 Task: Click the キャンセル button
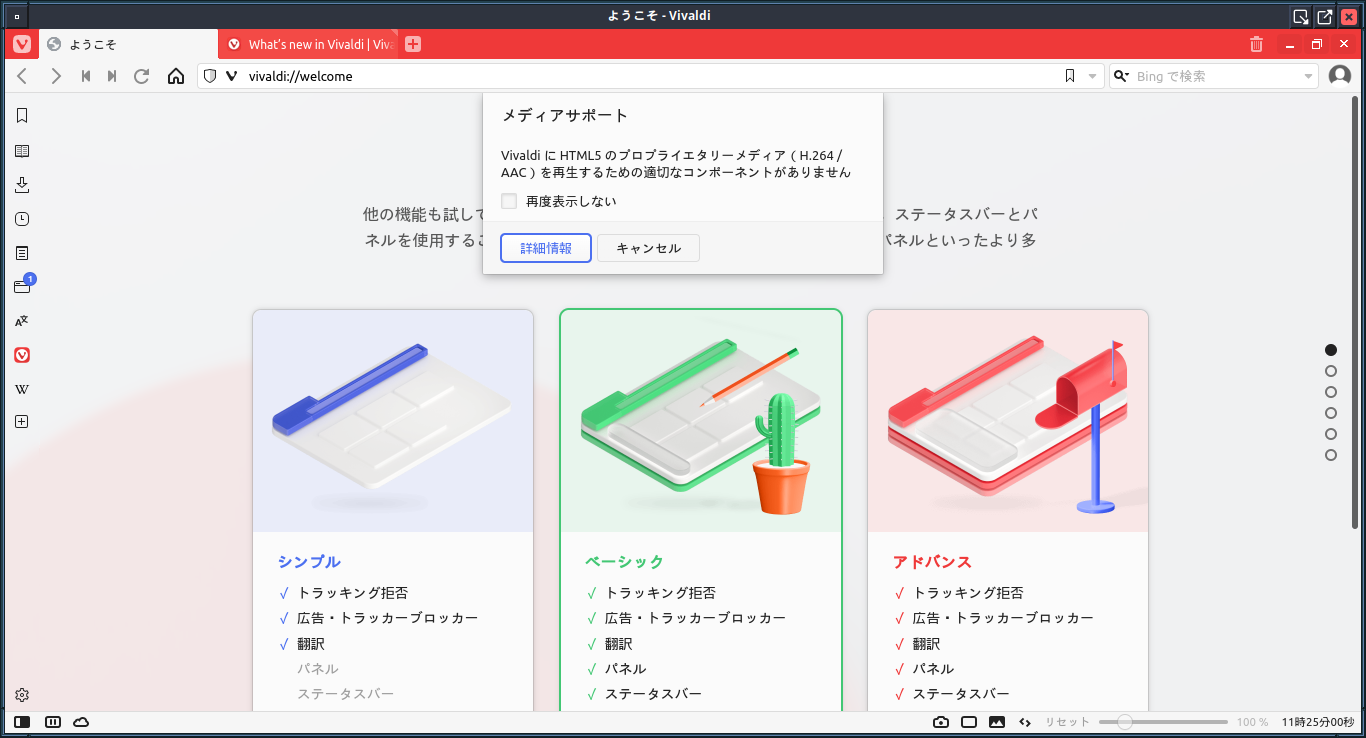[x=648, y=248]
